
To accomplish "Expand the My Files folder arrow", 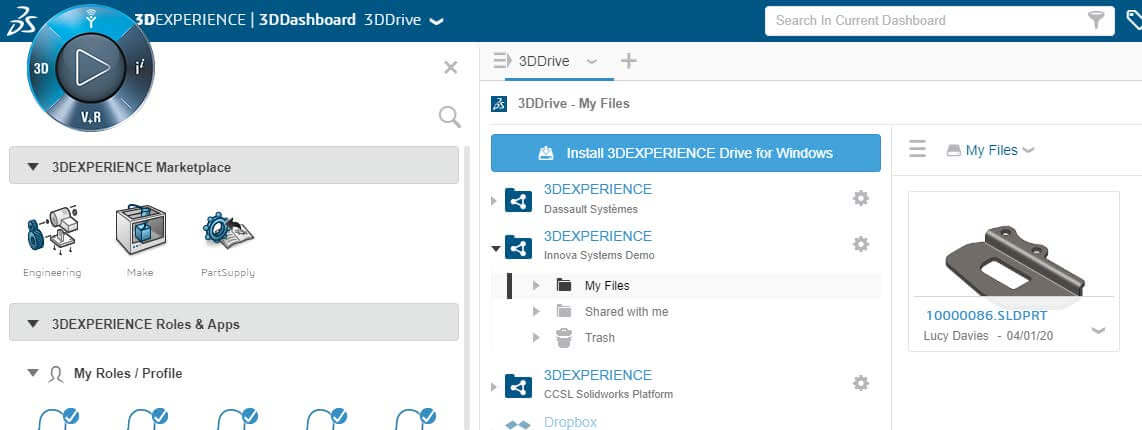I will 537,286.
